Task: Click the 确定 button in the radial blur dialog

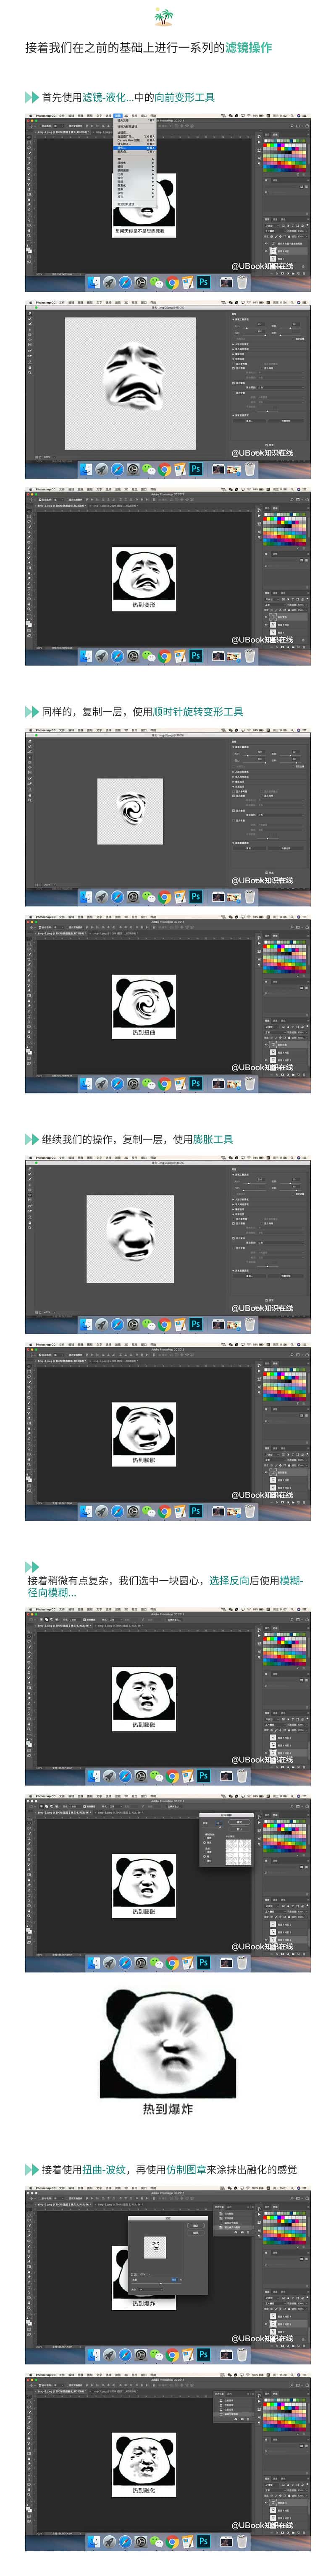Action: [240, 1822]
